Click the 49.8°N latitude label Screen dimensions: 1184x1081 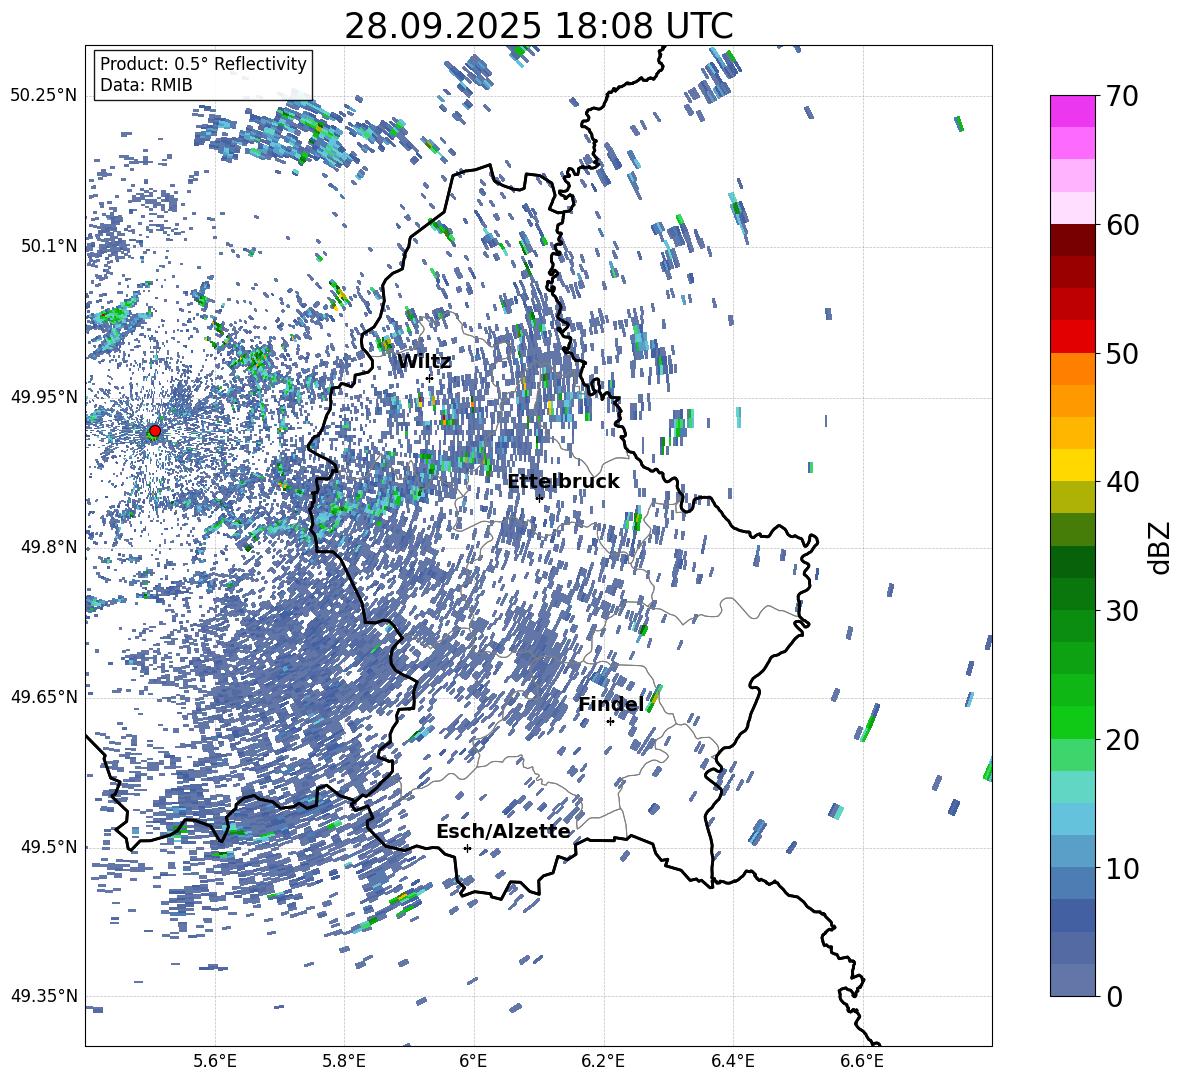pyautogui.click(x=49, y=547)
